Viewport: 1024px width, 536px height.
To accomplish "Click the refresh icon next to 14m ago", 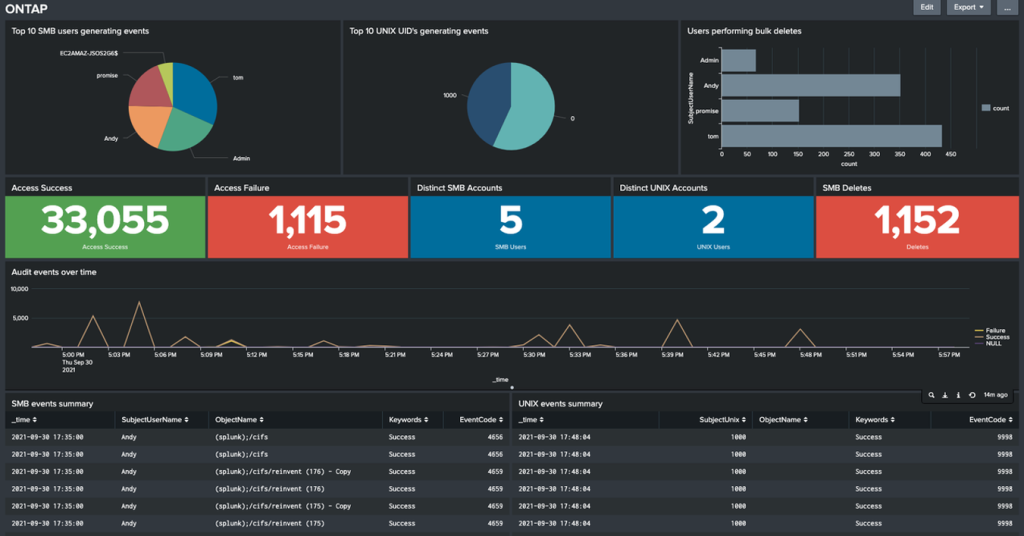I will click(x=972, y=395).
